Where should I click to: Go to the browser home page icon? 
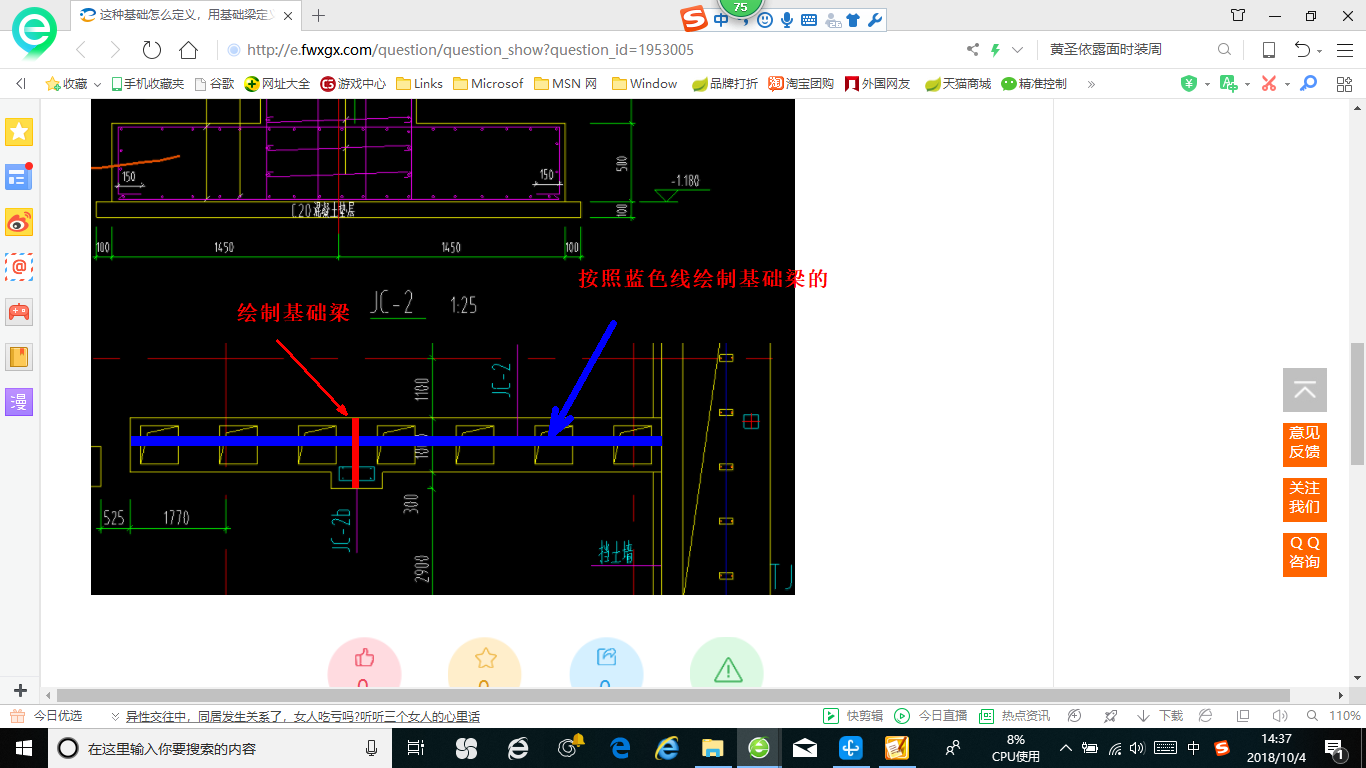pos(188,50)
